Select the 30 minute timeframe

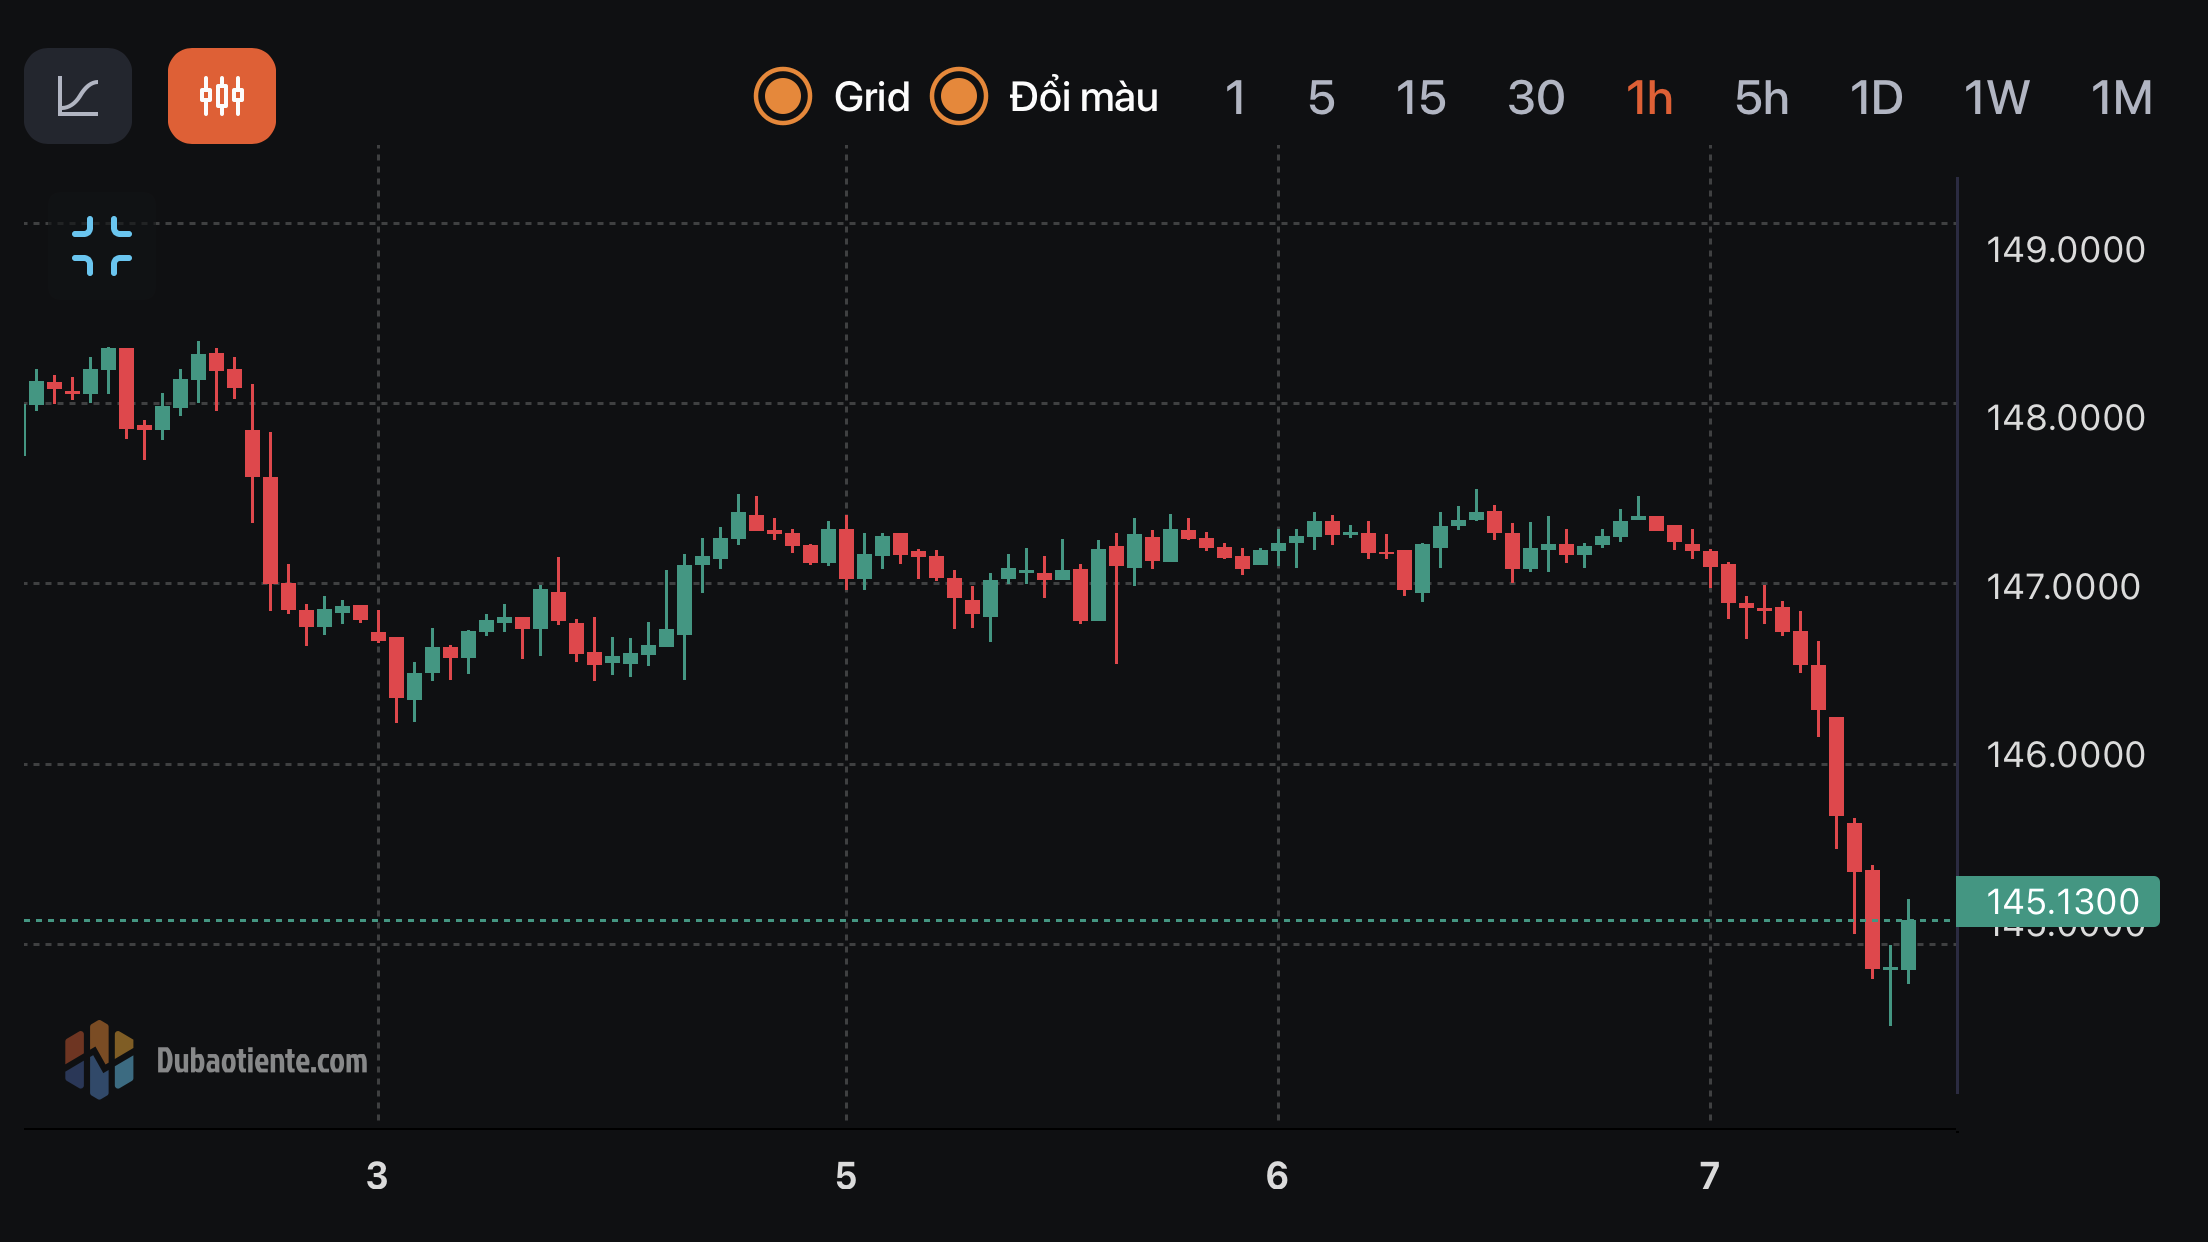(x=1536, y=98)
